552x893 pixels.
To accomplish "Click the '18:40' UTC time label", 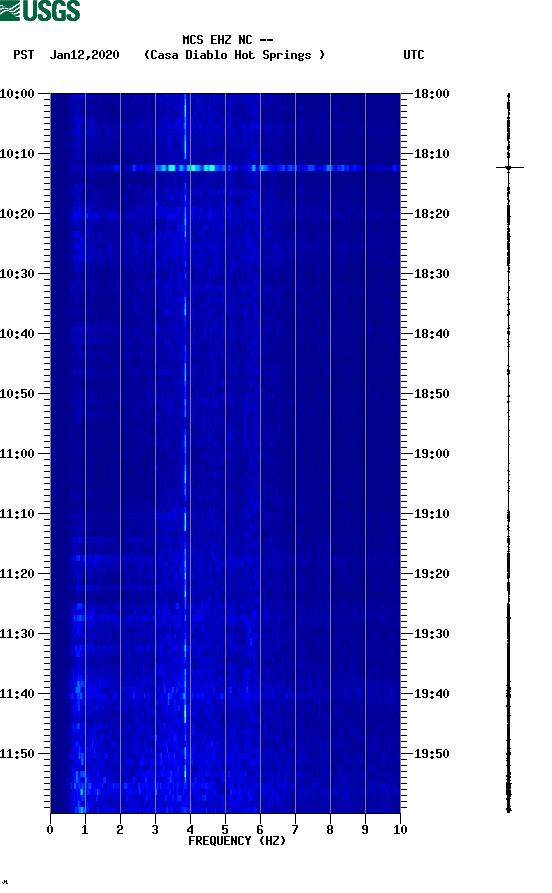I will pyautogui.click(x=432, y=334).
